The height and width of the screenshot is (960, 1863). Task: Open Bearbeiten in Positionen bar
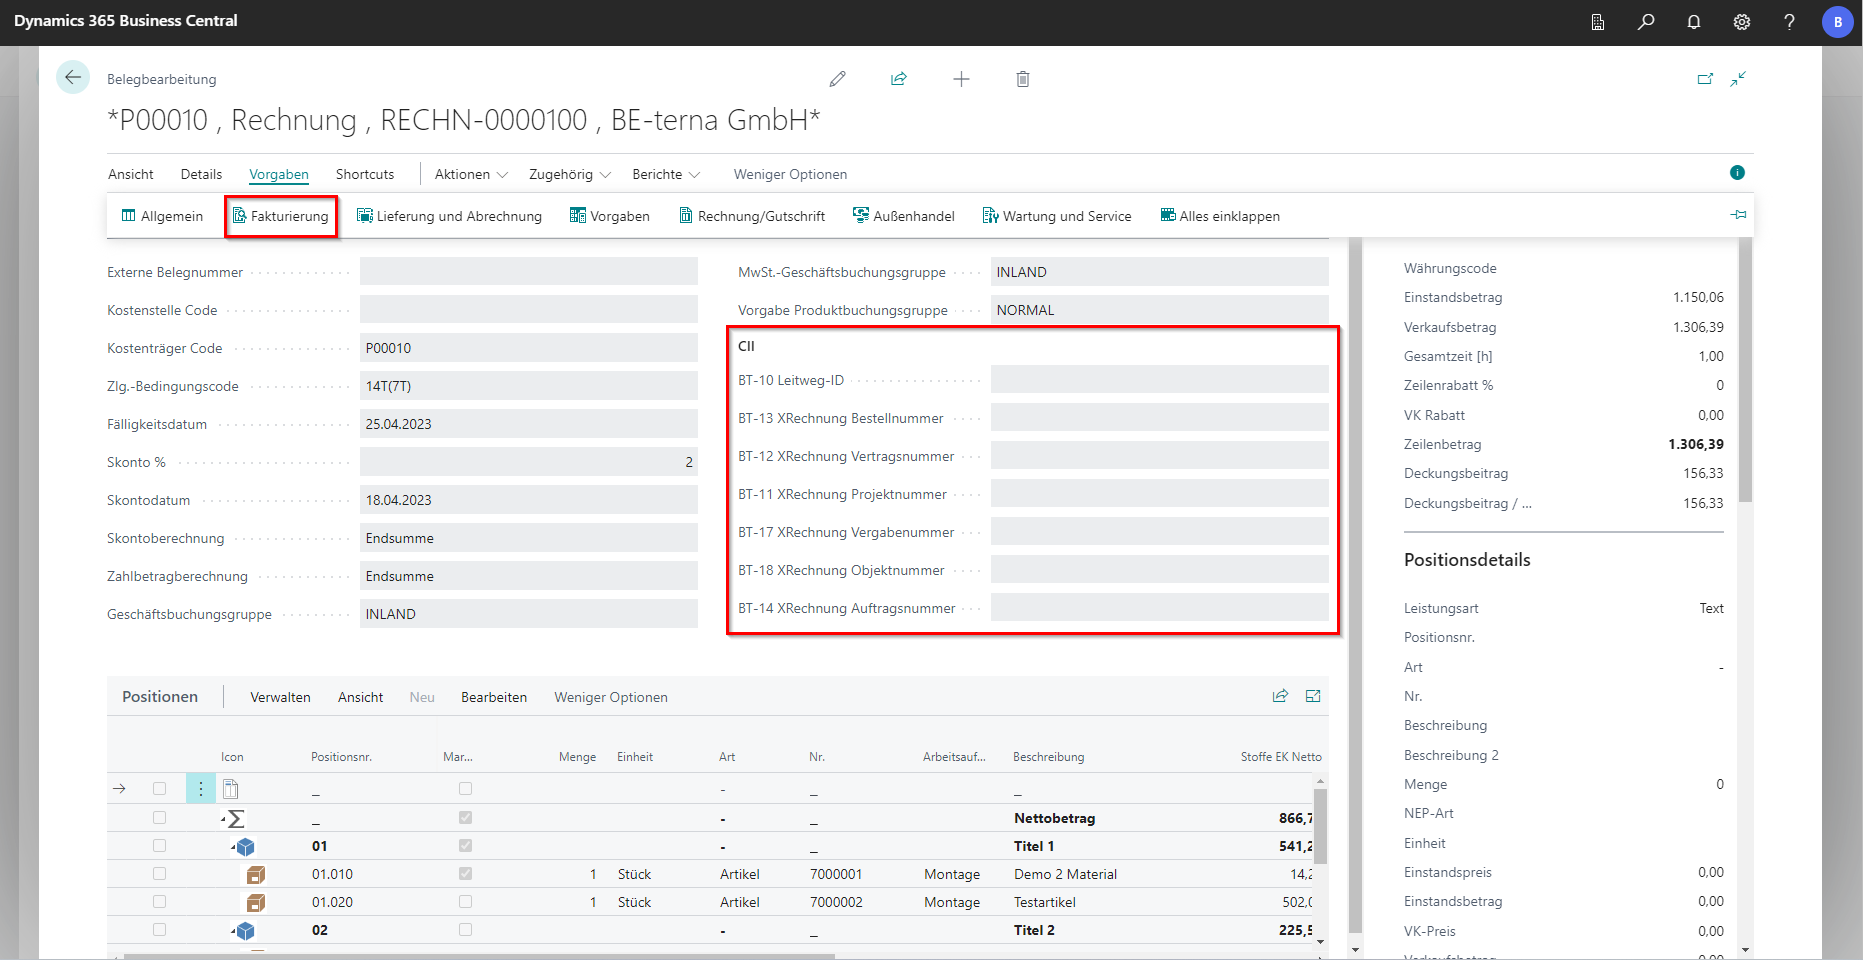point(494,697)
